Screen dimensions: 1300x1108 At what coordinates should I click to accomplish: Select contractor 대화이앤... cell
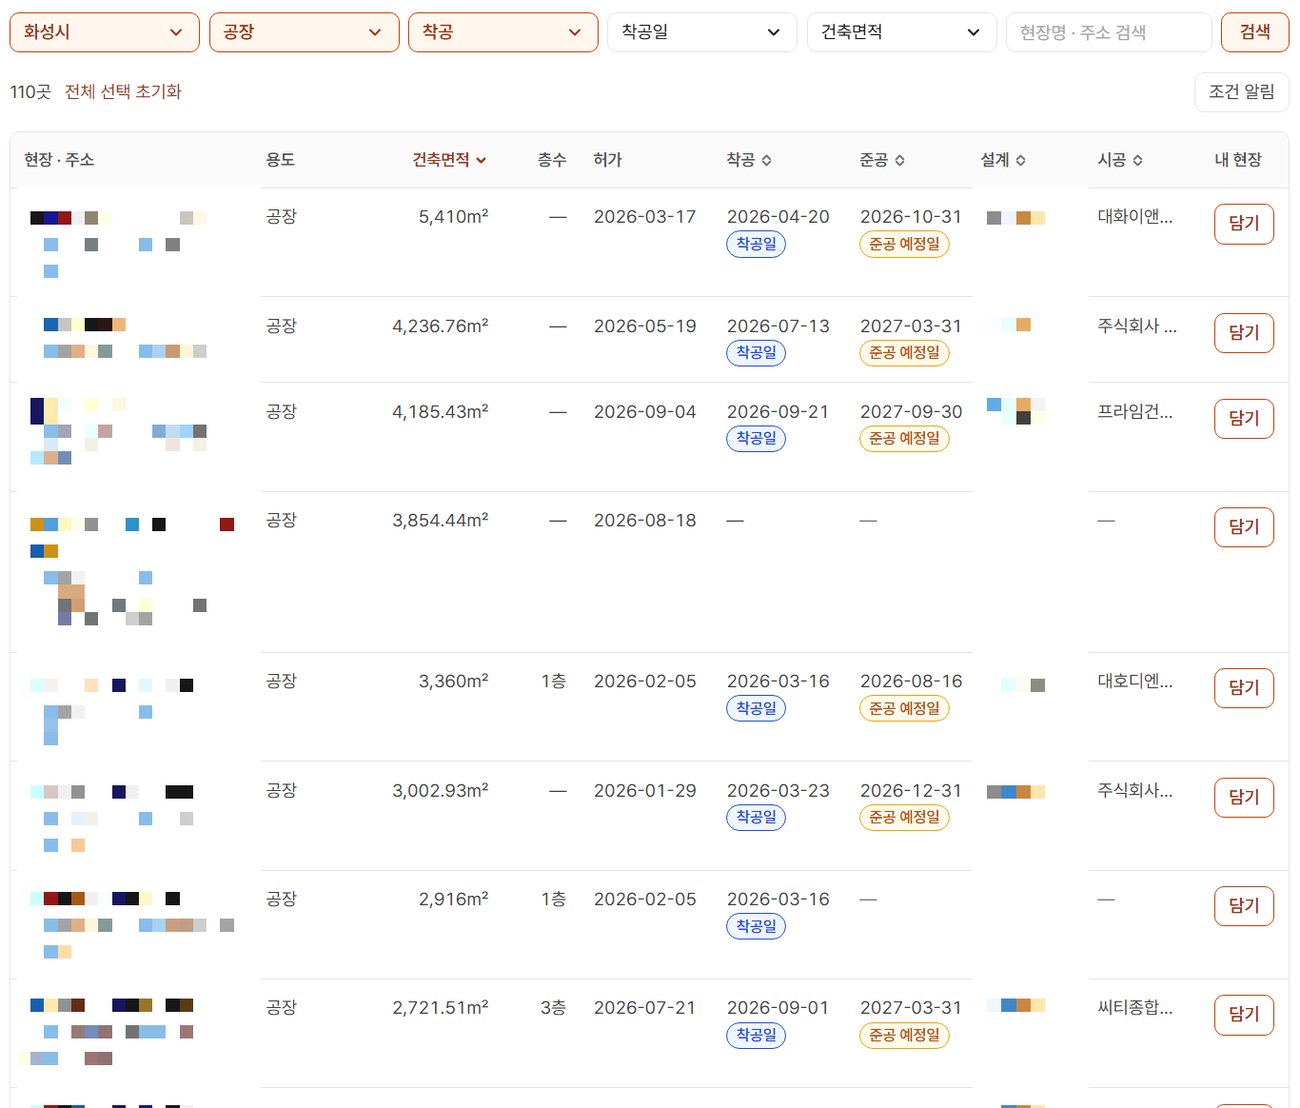[1135, 216]
